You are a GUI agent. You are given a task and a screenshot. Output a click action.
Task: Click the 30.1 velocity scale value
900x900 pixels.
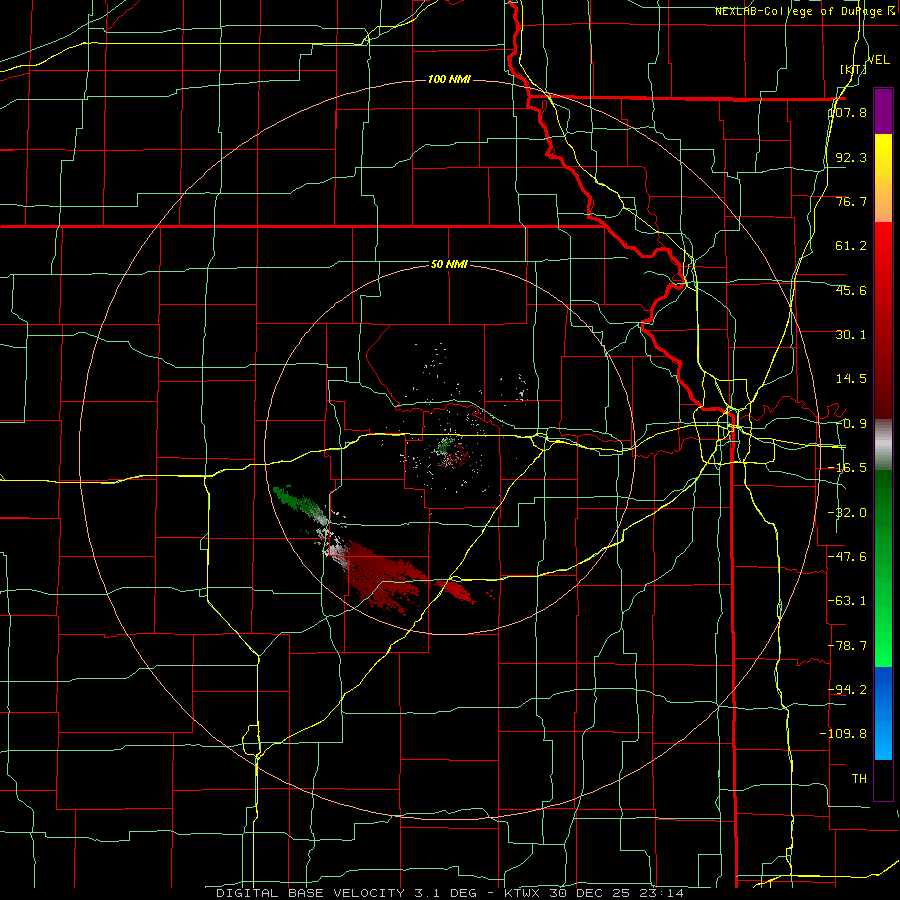tap(851, 335)
